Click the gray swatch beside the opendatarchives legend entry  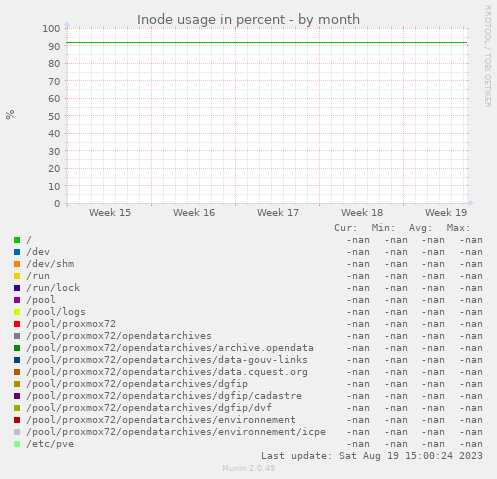[17, 336]
